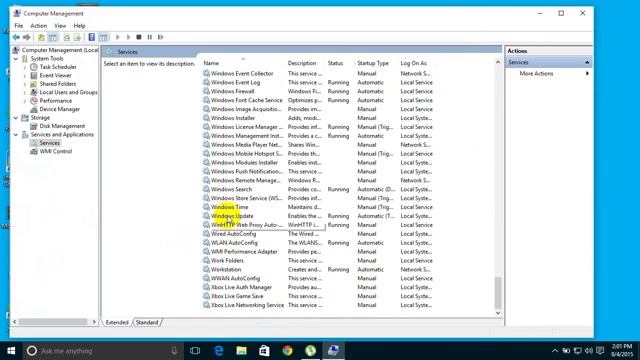The height and width of the screenshot is (360, 640).
Task: Click the Ask me anything search box
Action: 102,351
